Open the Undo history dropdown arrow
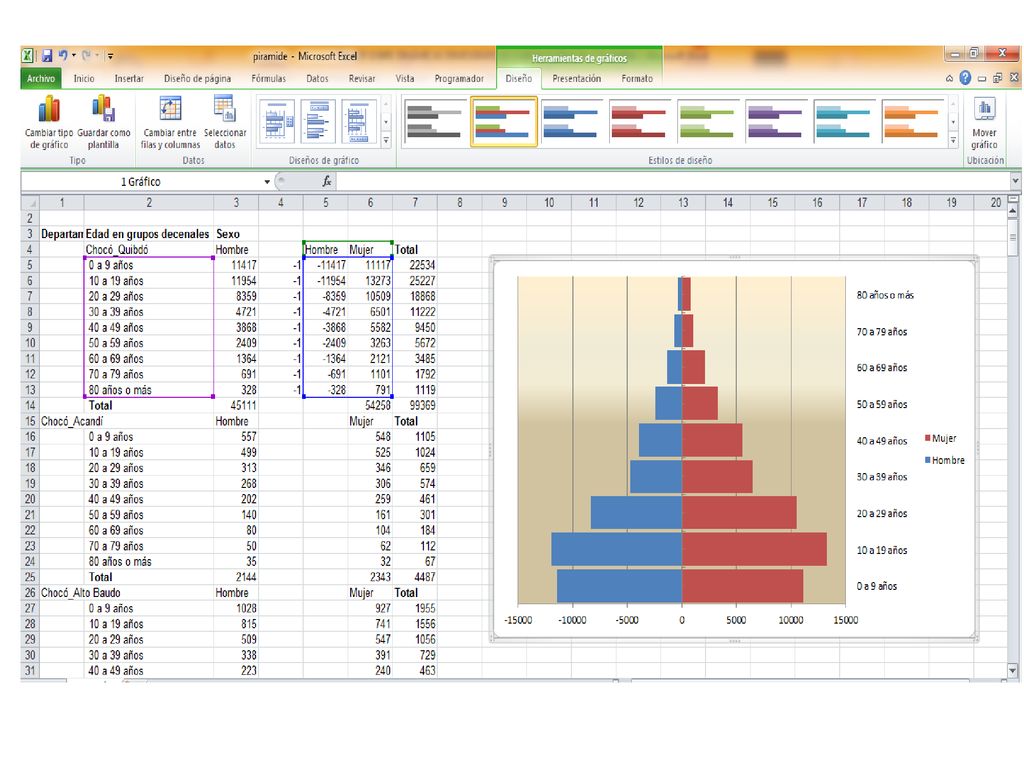1024x768 pixels. pyautogui.click(x=74, y=56)
